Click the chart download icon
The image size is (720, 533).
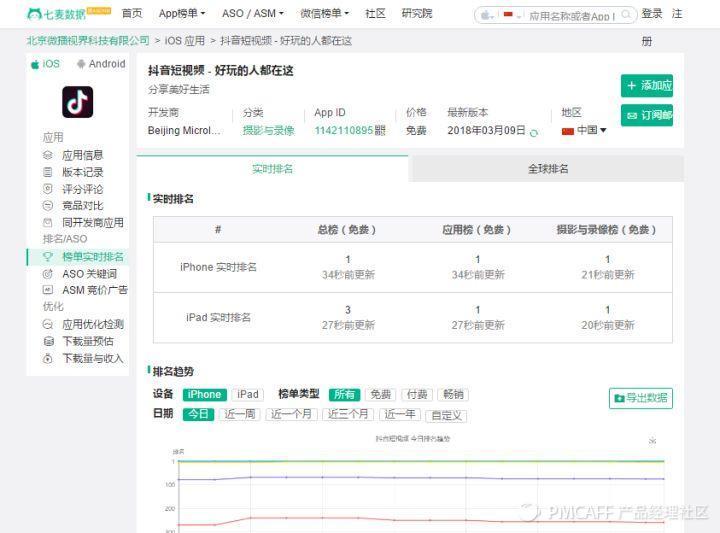coord(652,441)
